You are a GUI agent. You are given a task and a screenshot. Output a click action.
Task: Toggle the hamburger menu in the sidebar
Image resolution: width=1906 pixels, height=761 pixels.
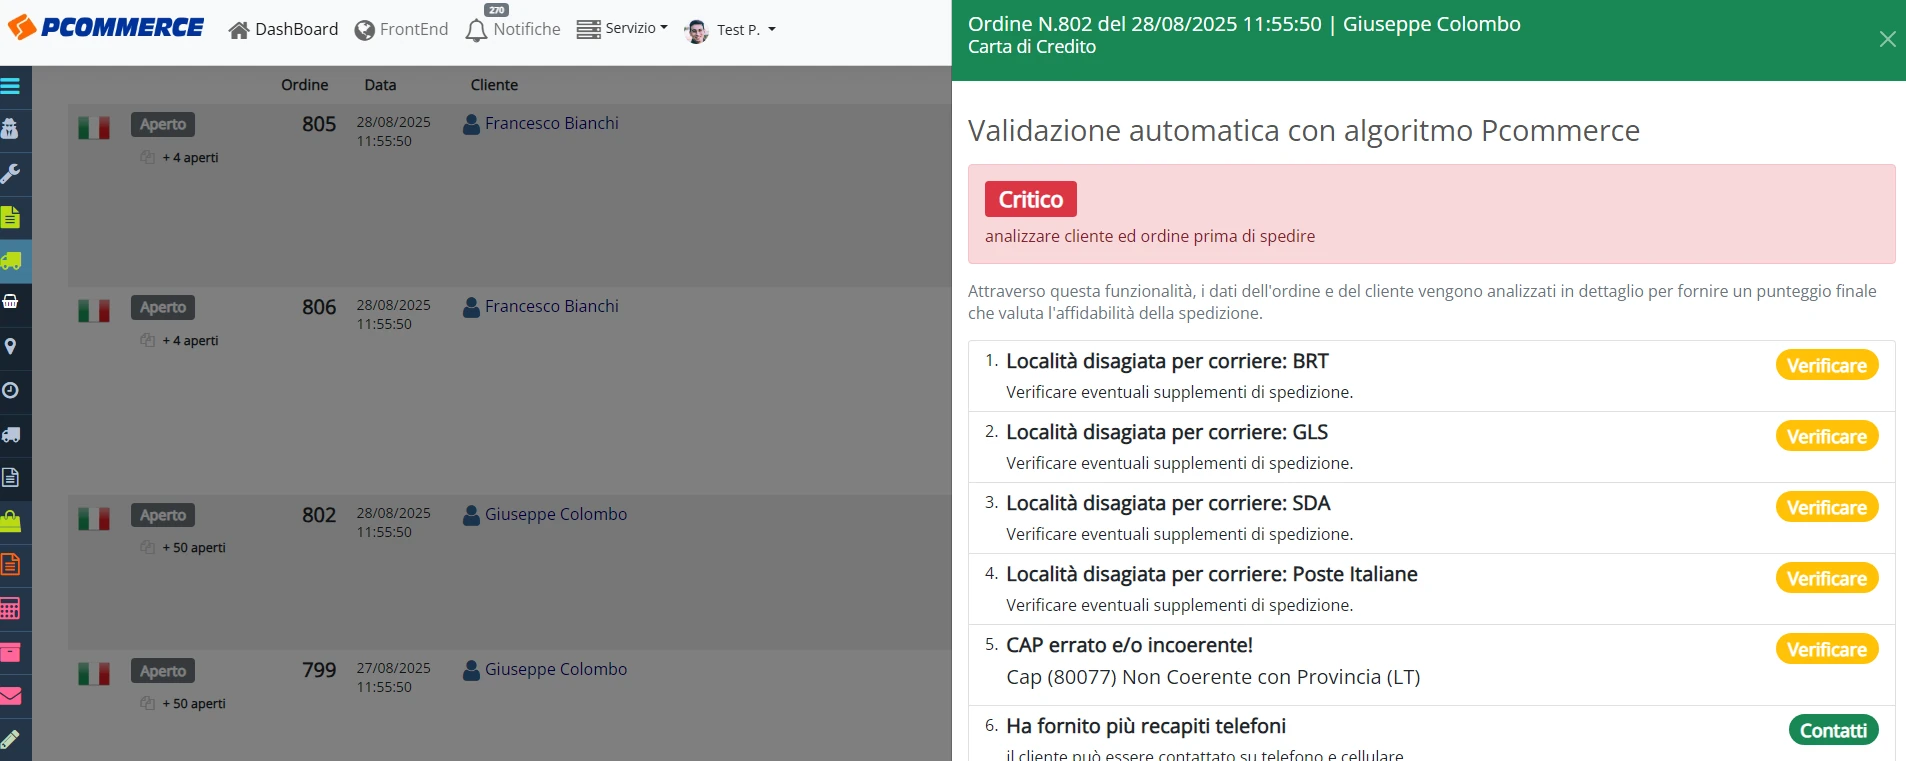click(x=10, y=86)
